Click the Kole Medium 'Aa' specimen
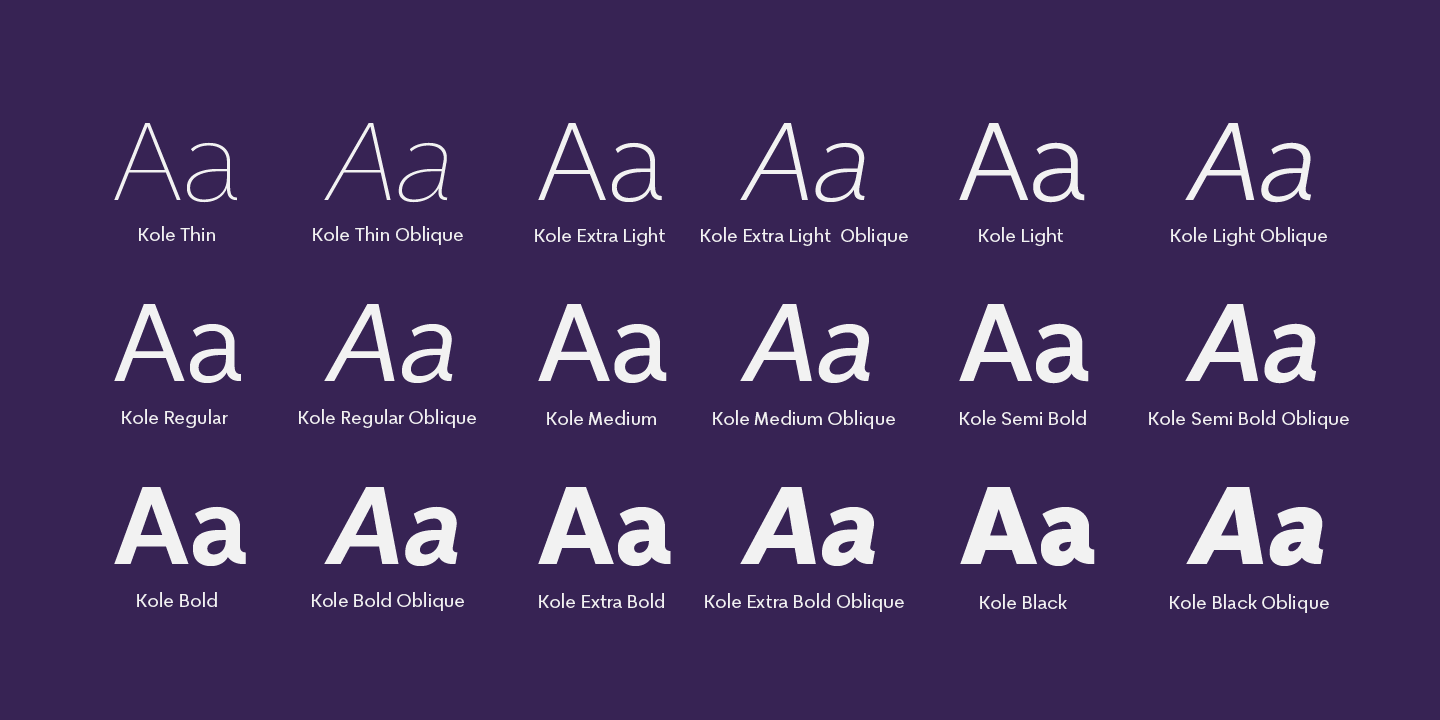 point(601,344)
